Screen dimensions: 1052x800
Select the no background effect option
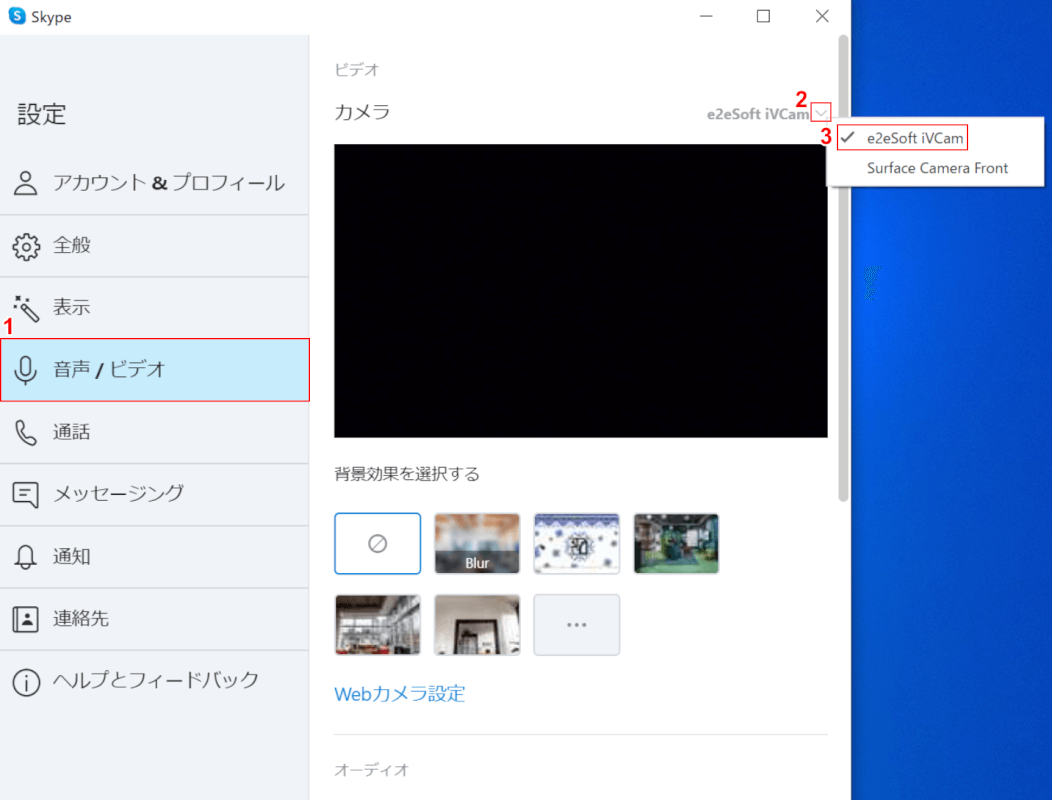tap(377, 543)
